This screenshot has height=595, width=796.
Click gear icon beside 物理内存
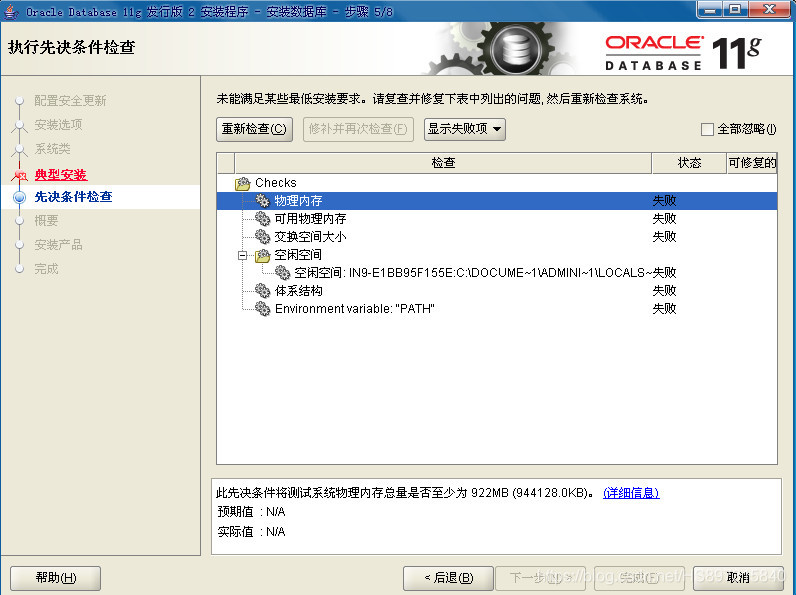click(x=262, y=201)
